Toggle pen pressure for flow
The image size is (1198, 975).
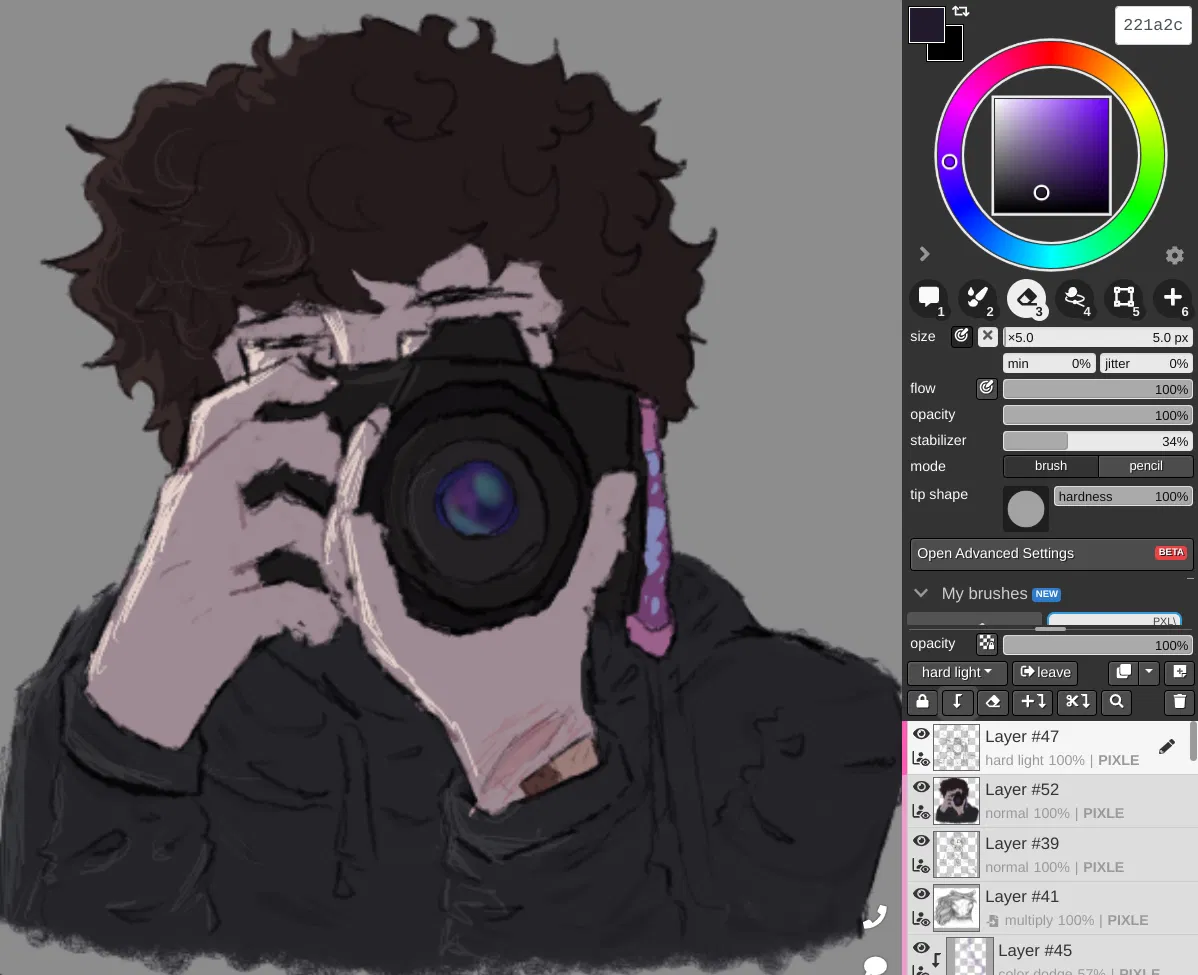click(986, 388)
